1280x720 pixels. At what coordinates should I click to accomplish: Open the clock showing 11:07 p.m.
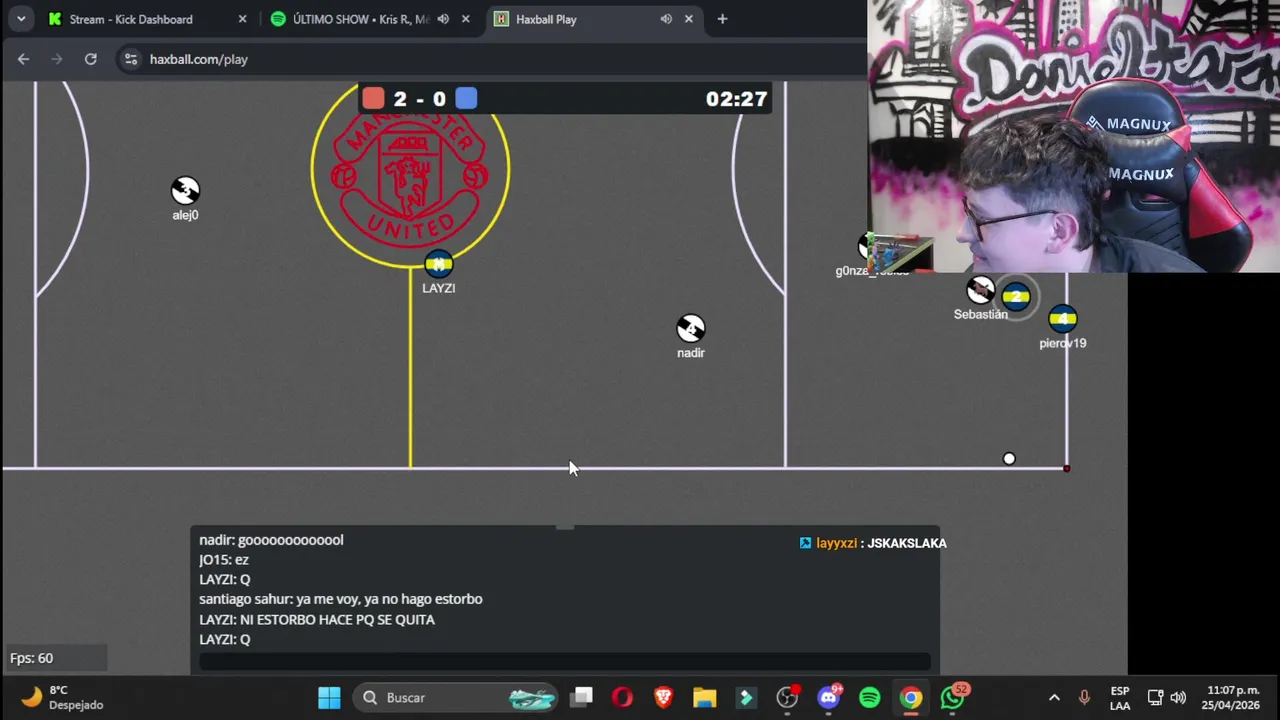click(x=1233, y=697)
